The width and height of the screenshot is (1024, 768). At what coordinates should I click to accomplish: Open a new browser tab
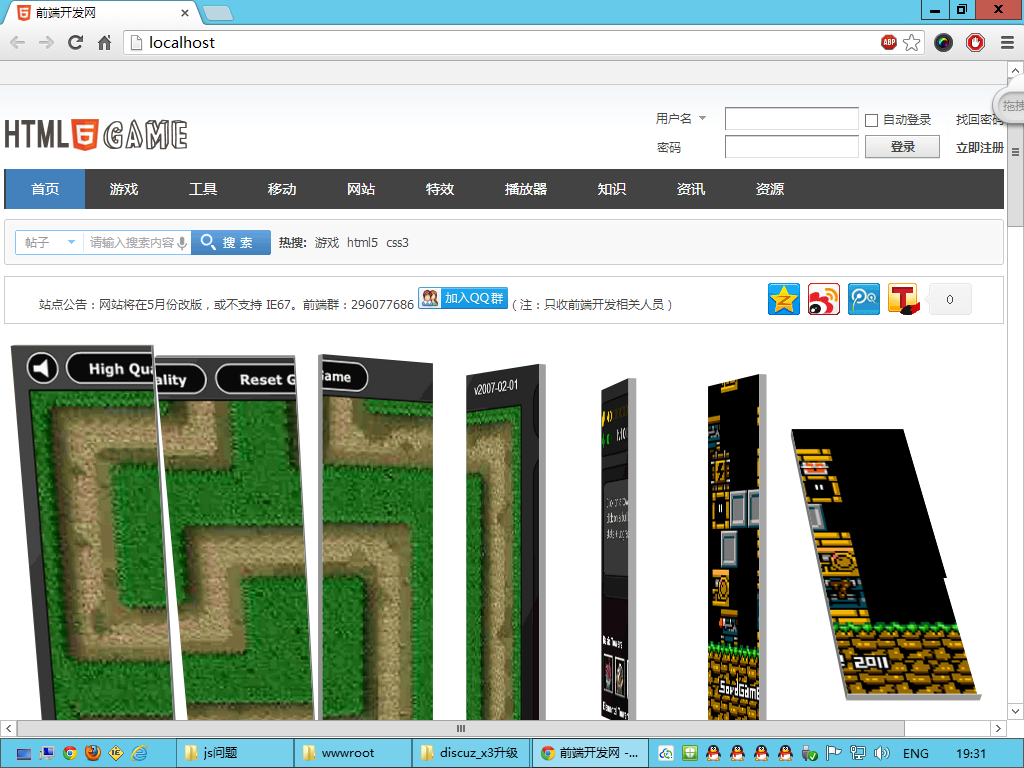217,13
